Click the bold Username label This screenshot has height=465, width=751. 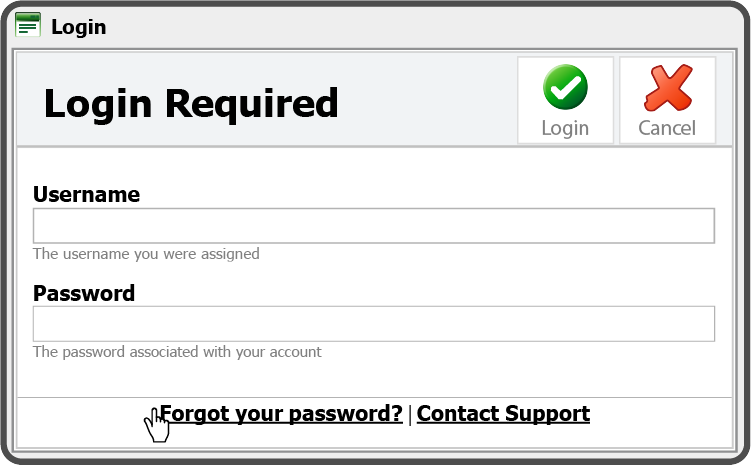pos(86,194)
